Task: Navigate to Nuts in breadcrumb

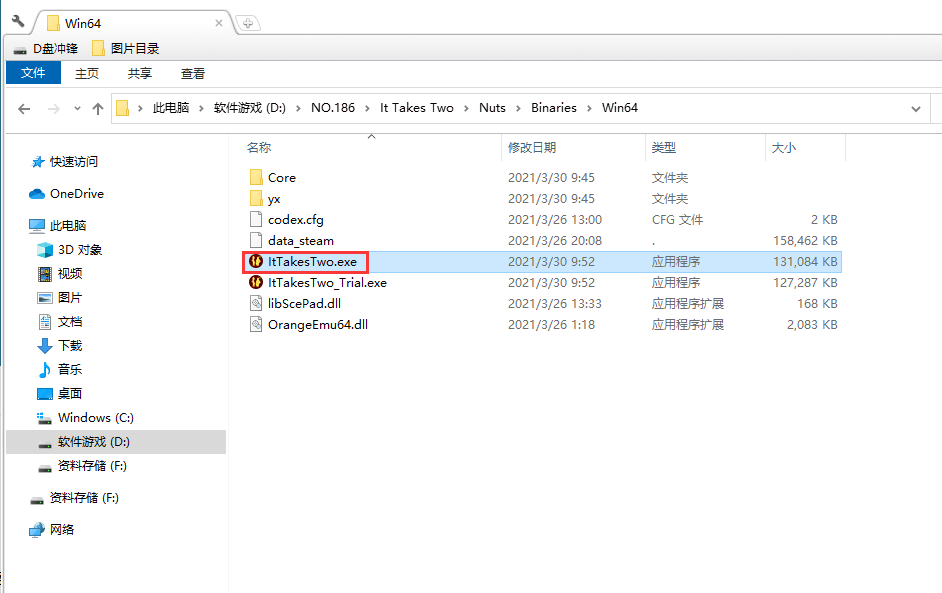Action: point(492,108)
